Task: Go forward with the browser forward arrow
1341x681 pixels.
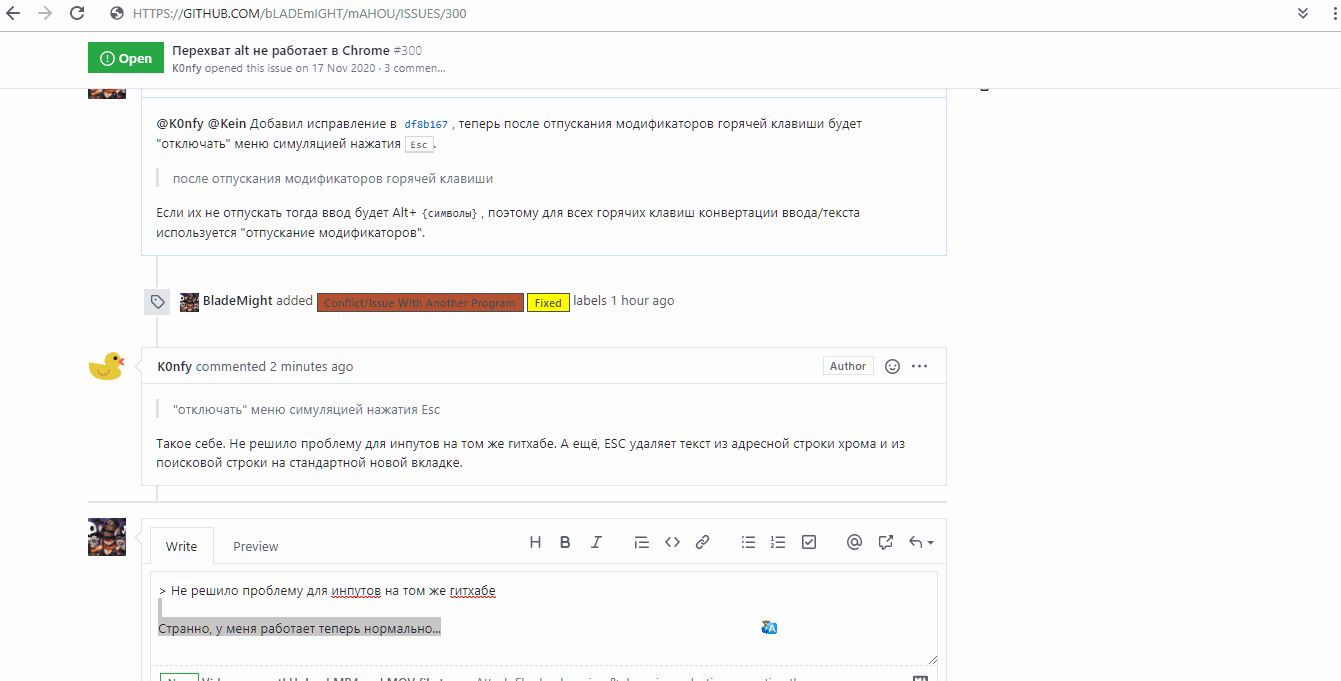Action: point(45,14)
